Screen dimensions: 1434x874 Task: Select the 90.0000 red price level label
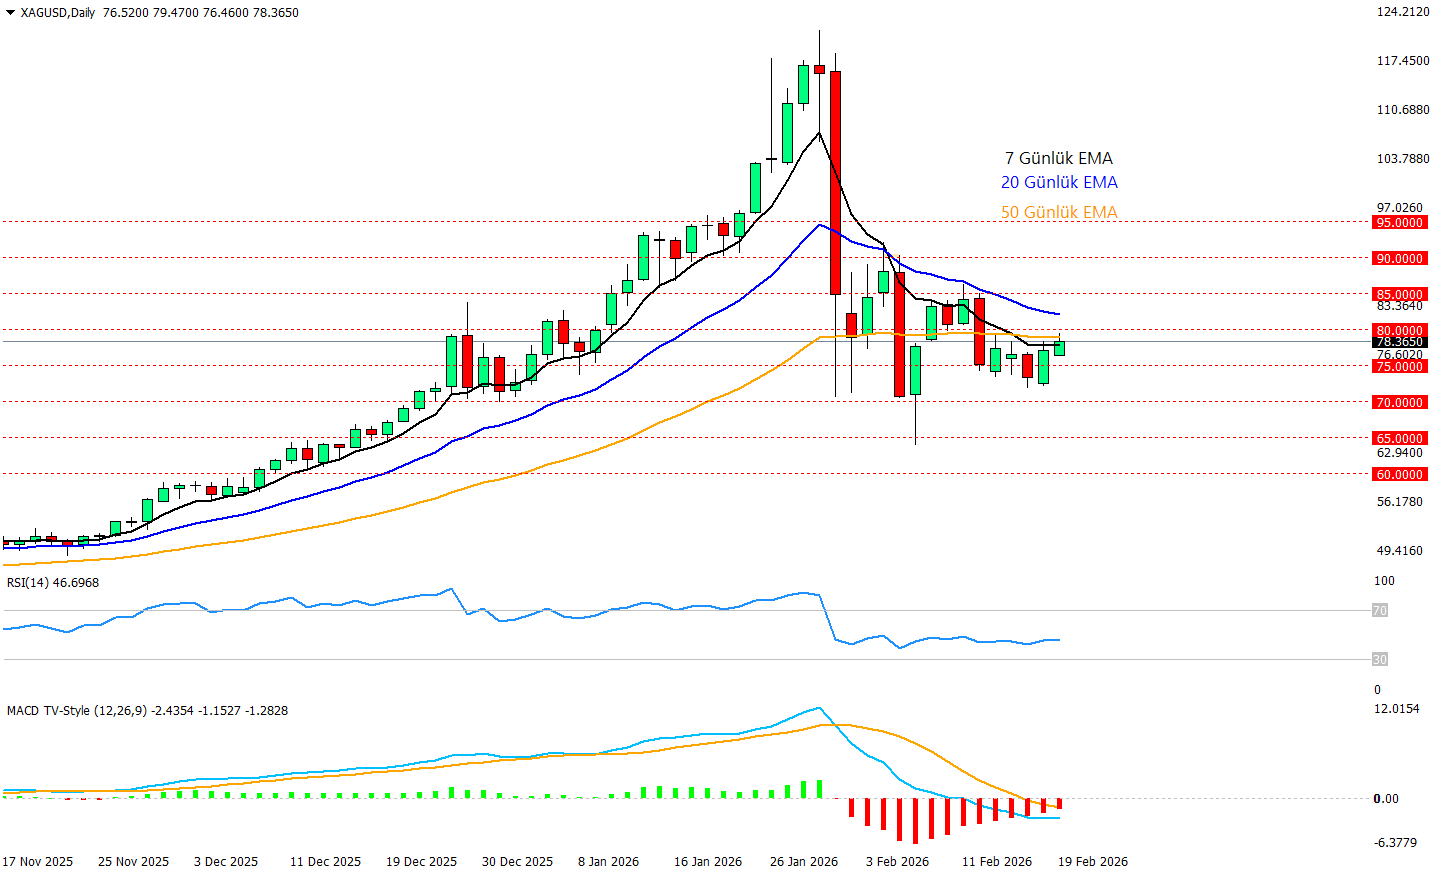tap(1399, 259)
